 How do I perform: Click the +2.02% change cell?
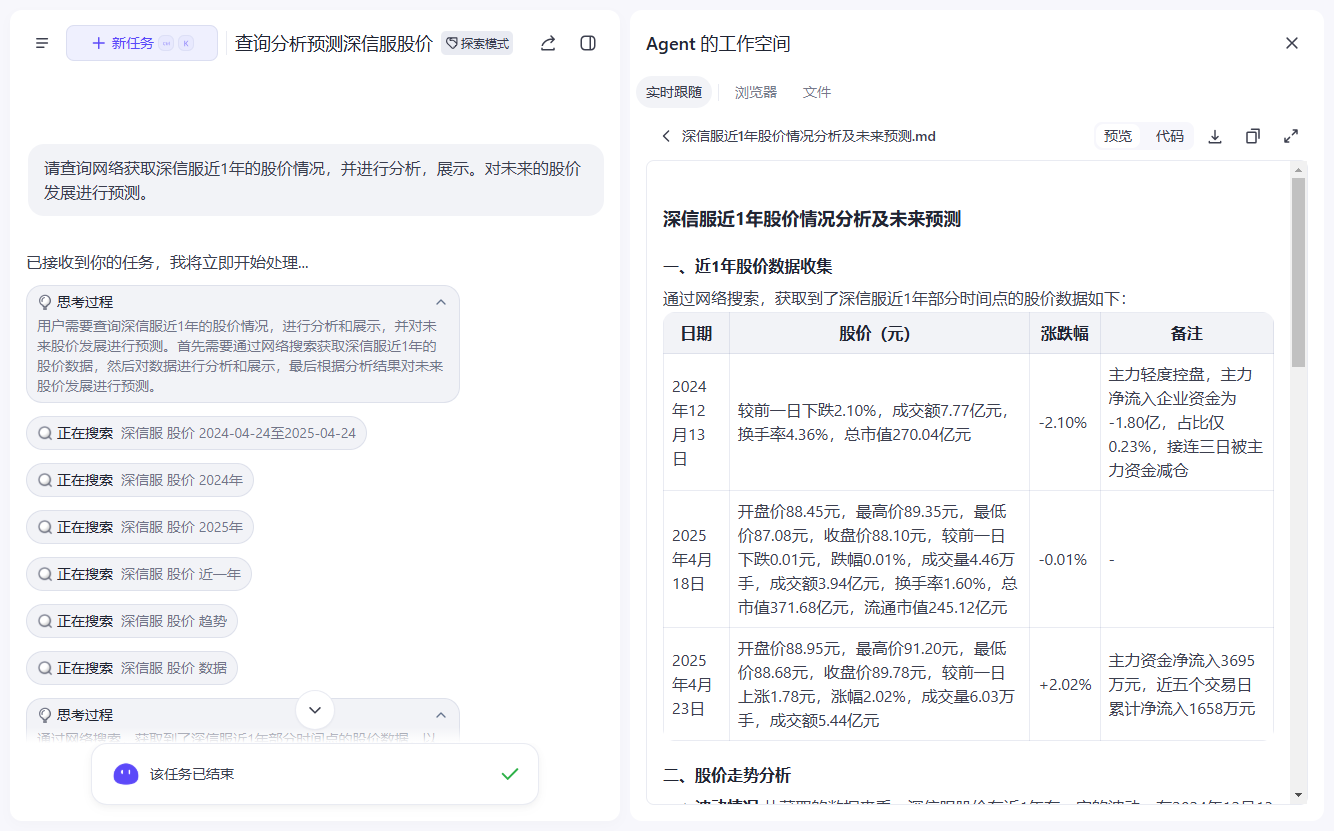(1065, 685)
